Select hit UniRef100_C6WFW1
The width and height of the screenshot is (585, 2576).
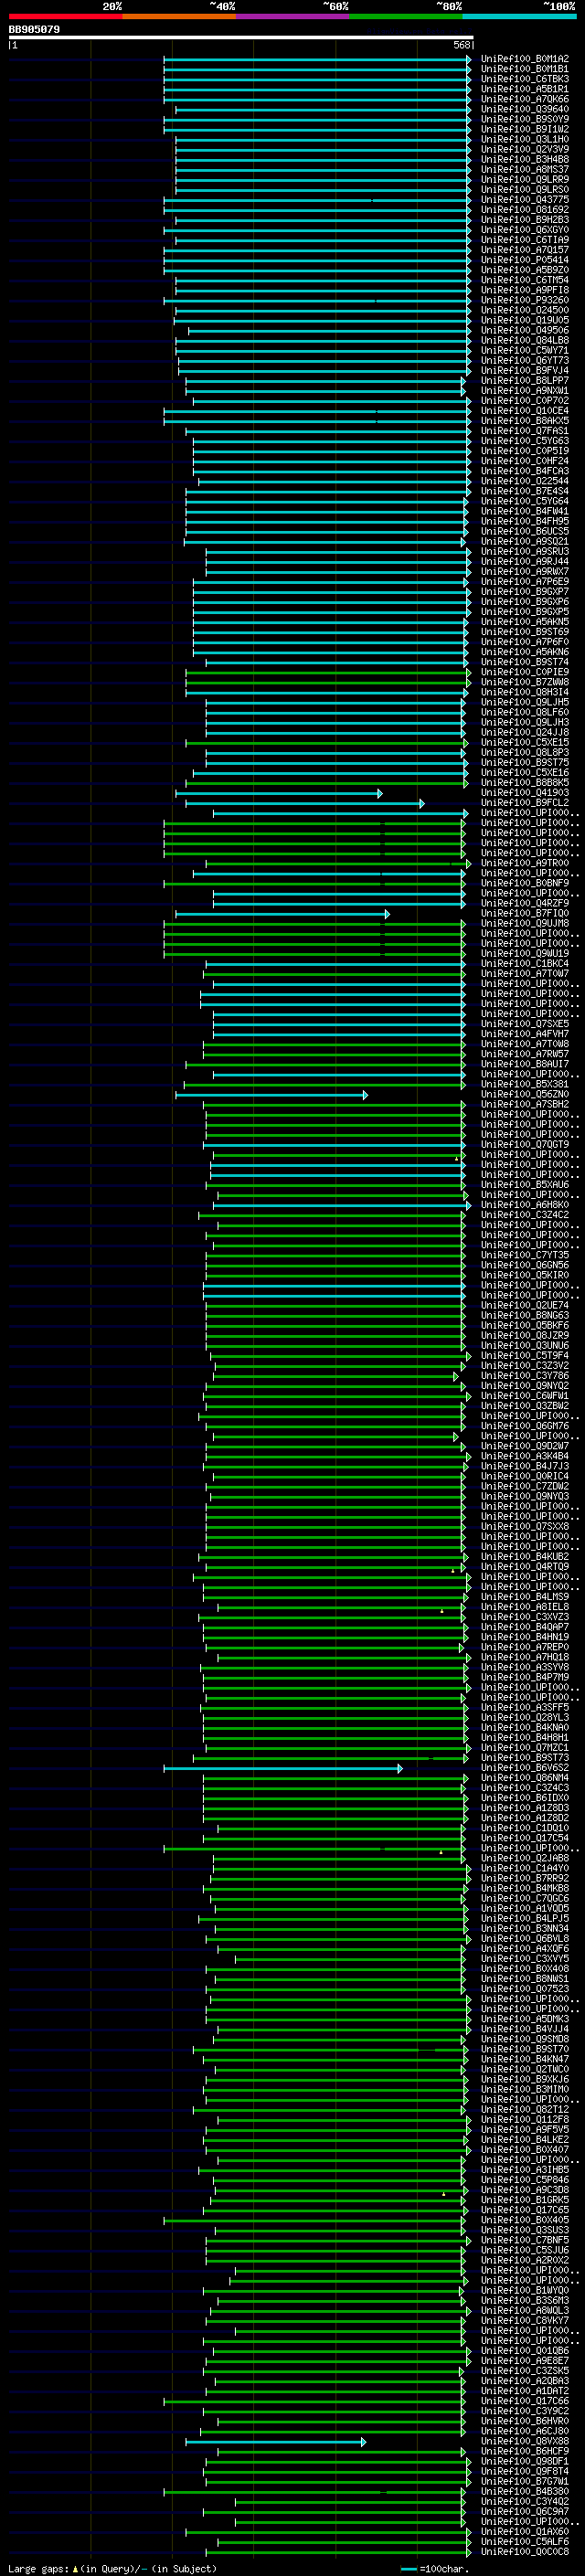525,1396
